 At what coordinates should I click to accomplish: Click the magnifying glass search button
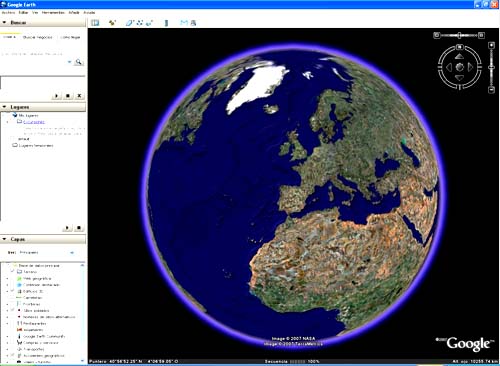(x=78, y=62)
